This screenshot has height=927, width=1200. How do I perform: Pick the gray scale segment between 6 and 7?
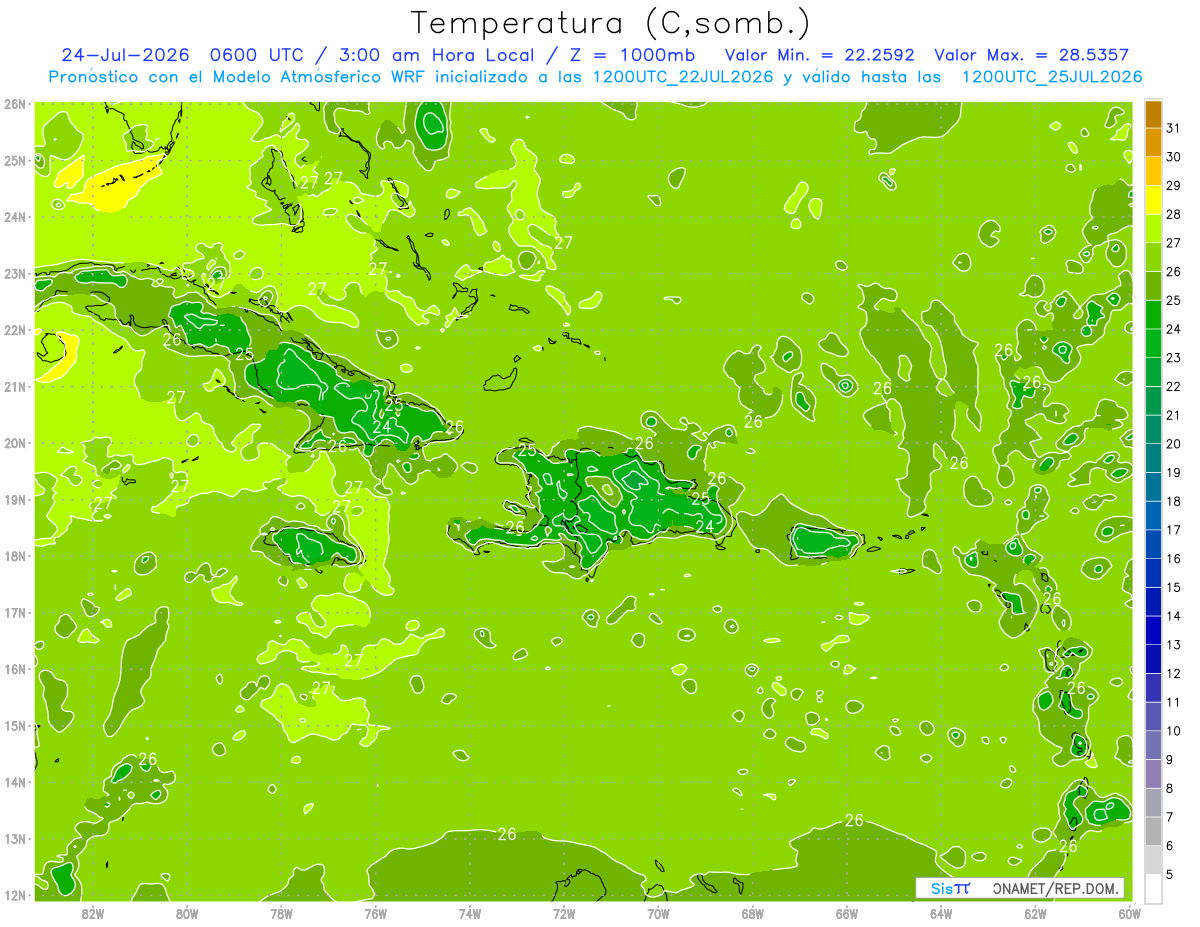(x=1153, y=831)
